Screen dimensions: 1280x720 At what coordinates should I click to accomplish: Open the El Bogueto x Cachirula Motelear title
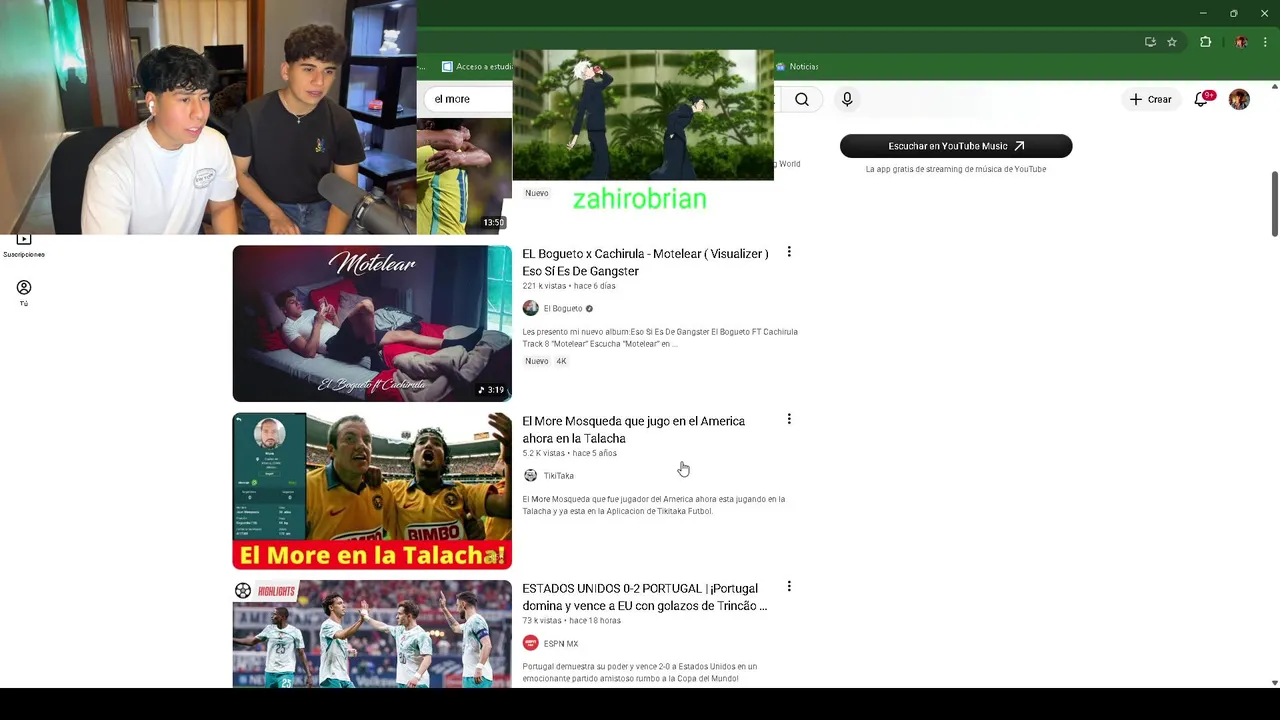(x=645, y=262)
